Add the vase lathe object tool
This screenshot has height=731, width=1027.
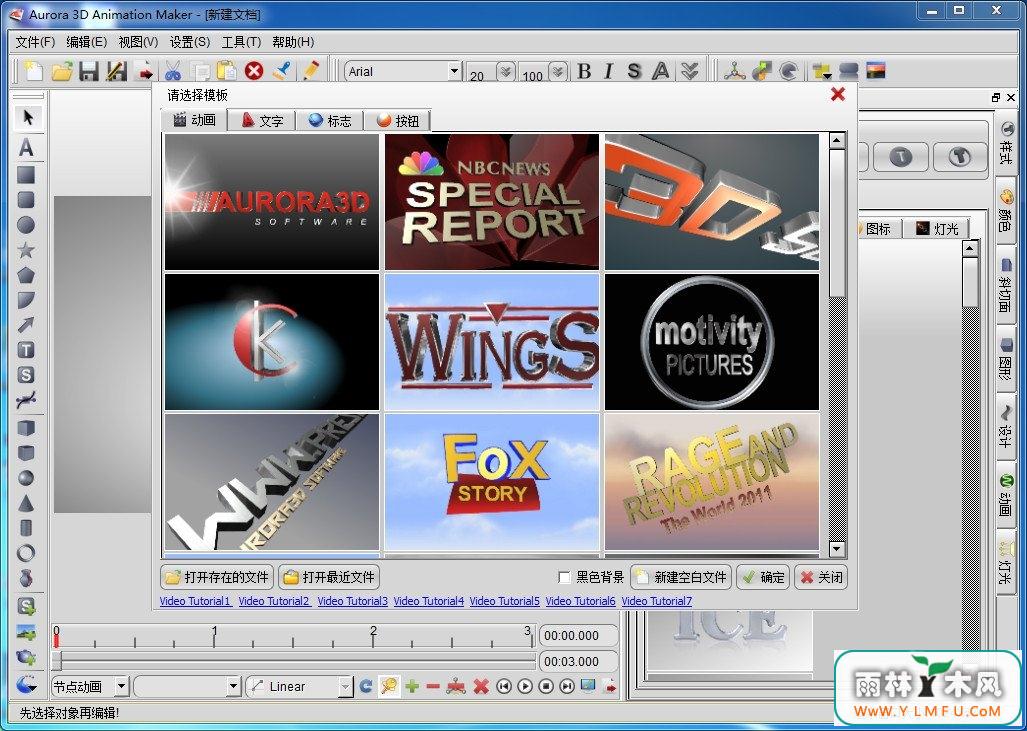click(x=26, y=578)
